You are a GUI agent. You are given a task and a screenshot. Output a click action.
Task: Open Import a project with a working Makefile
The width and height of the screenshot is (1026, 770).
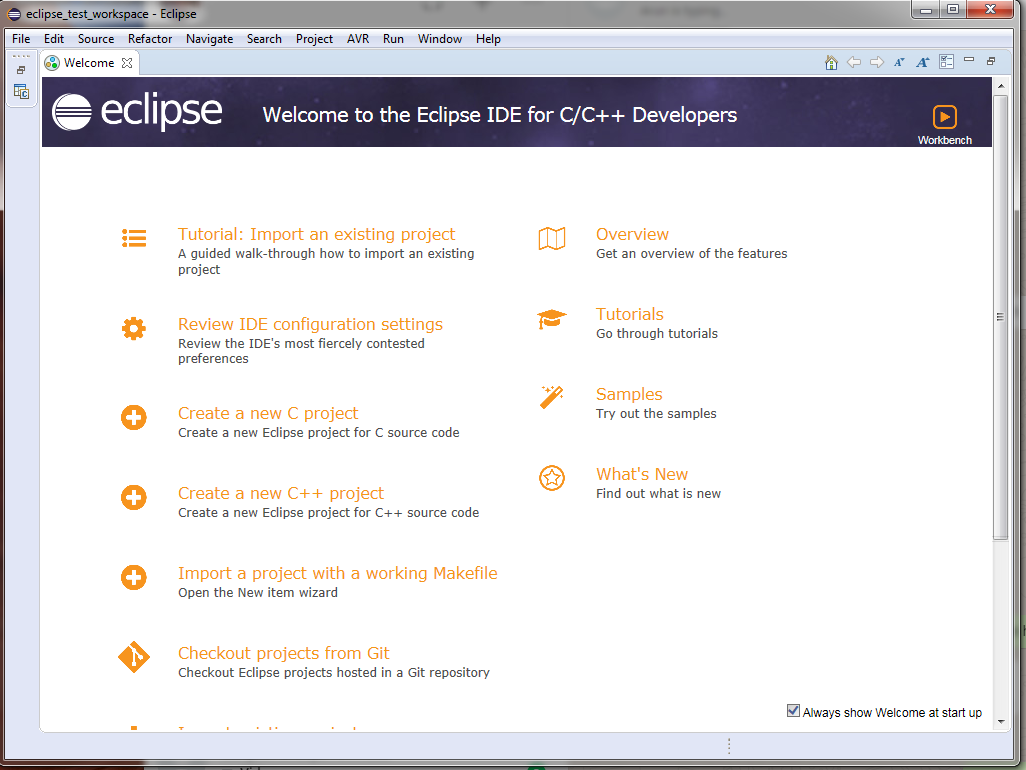tap(338, 573)
